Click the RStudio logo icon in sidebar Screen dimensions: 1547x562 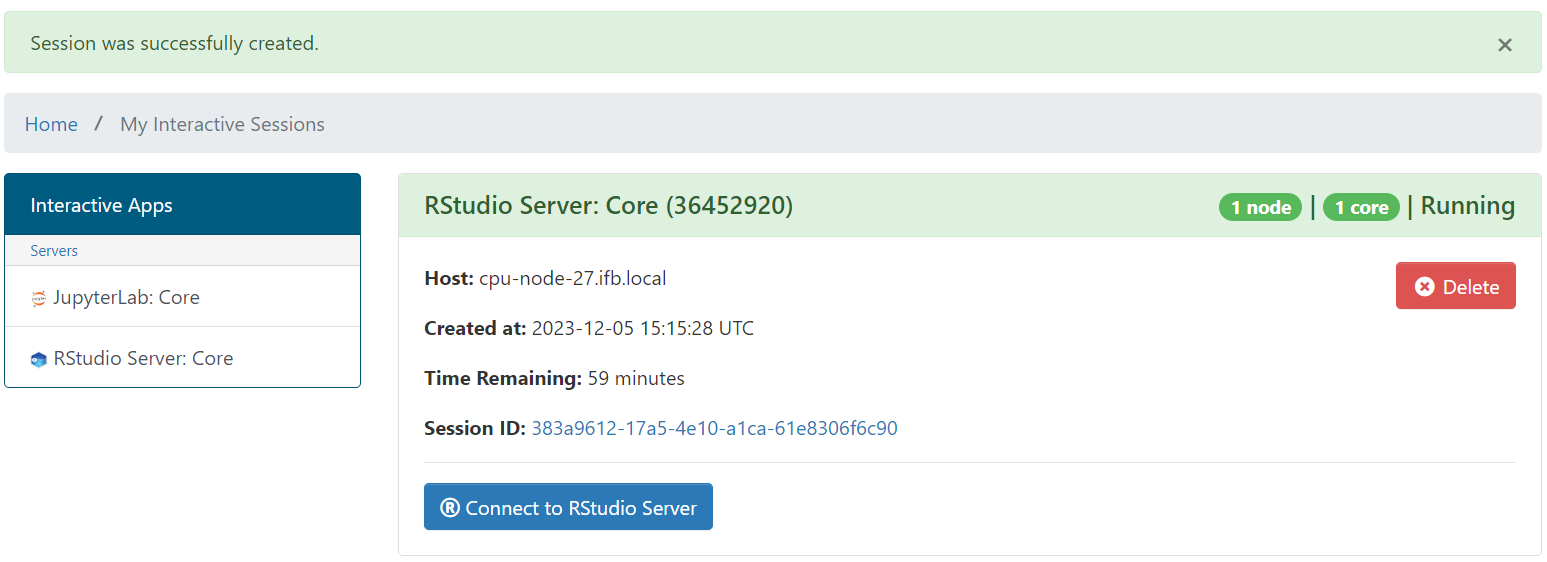pyautogui.click(x=39, y=359)
